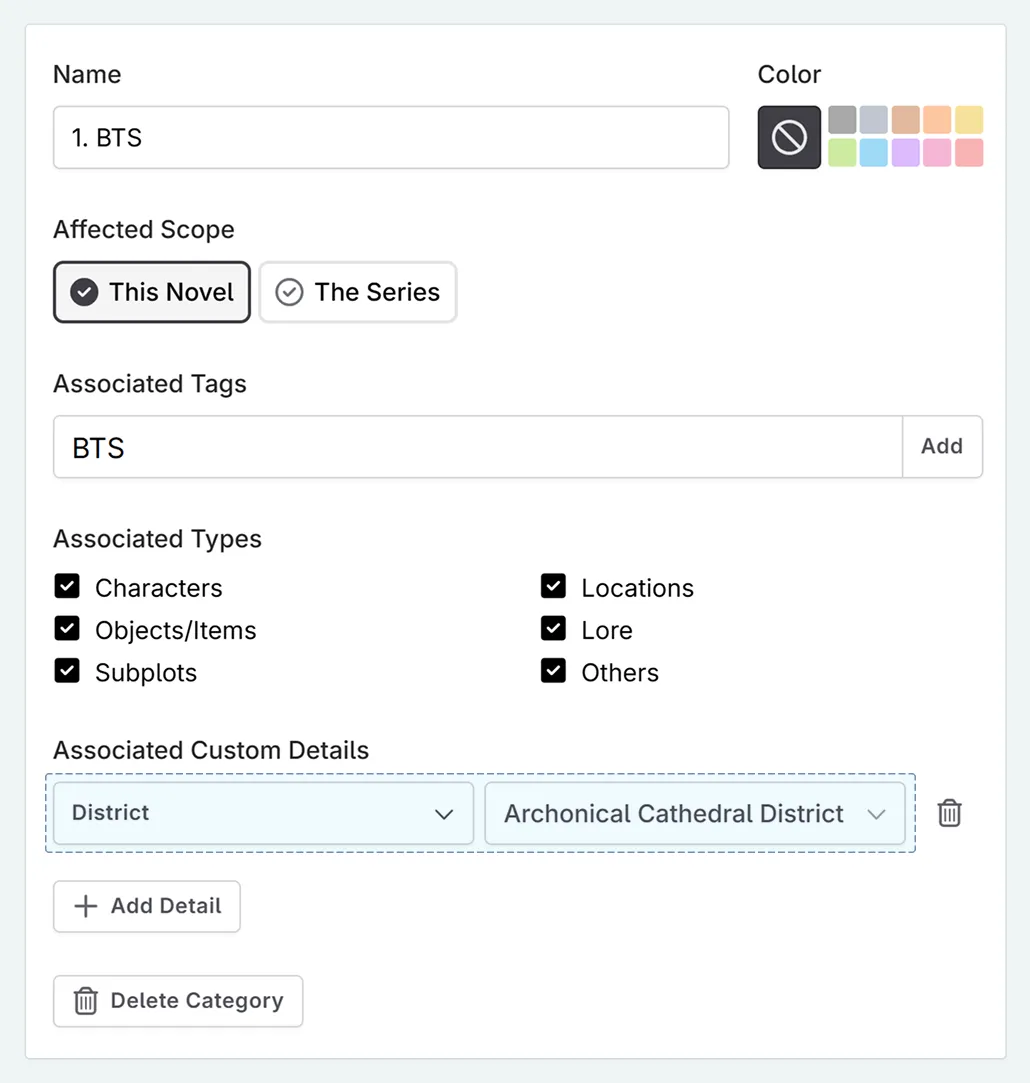
Task: Click the trash icon beside the District detail row
Action: (950, 813)
